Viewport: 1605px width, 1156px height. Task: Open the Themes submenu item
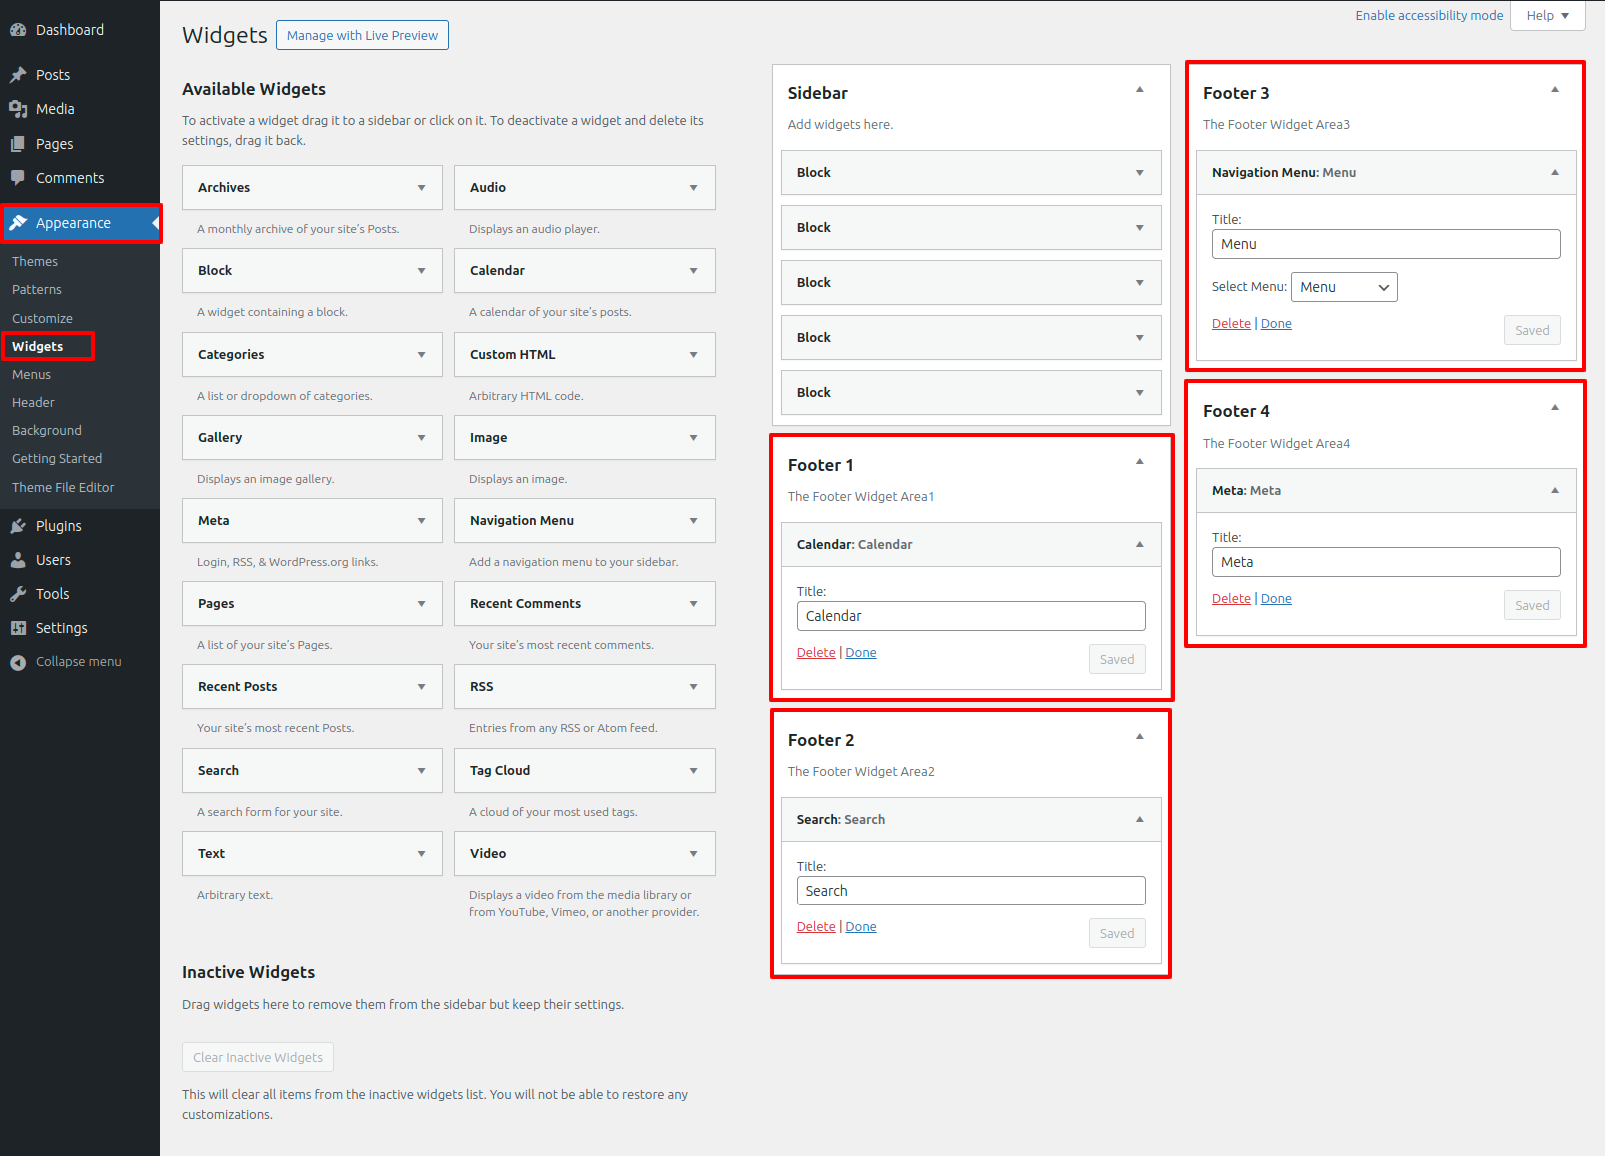click(35, 262)
